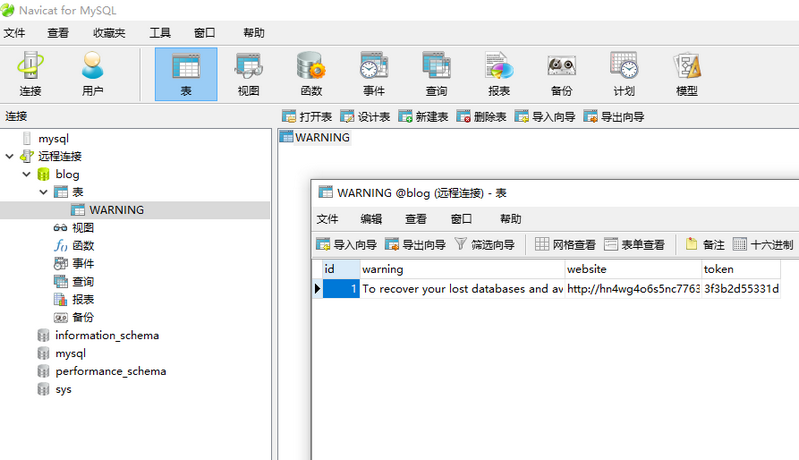Open 帮助 menu in WARNING table window

(511, 219)
